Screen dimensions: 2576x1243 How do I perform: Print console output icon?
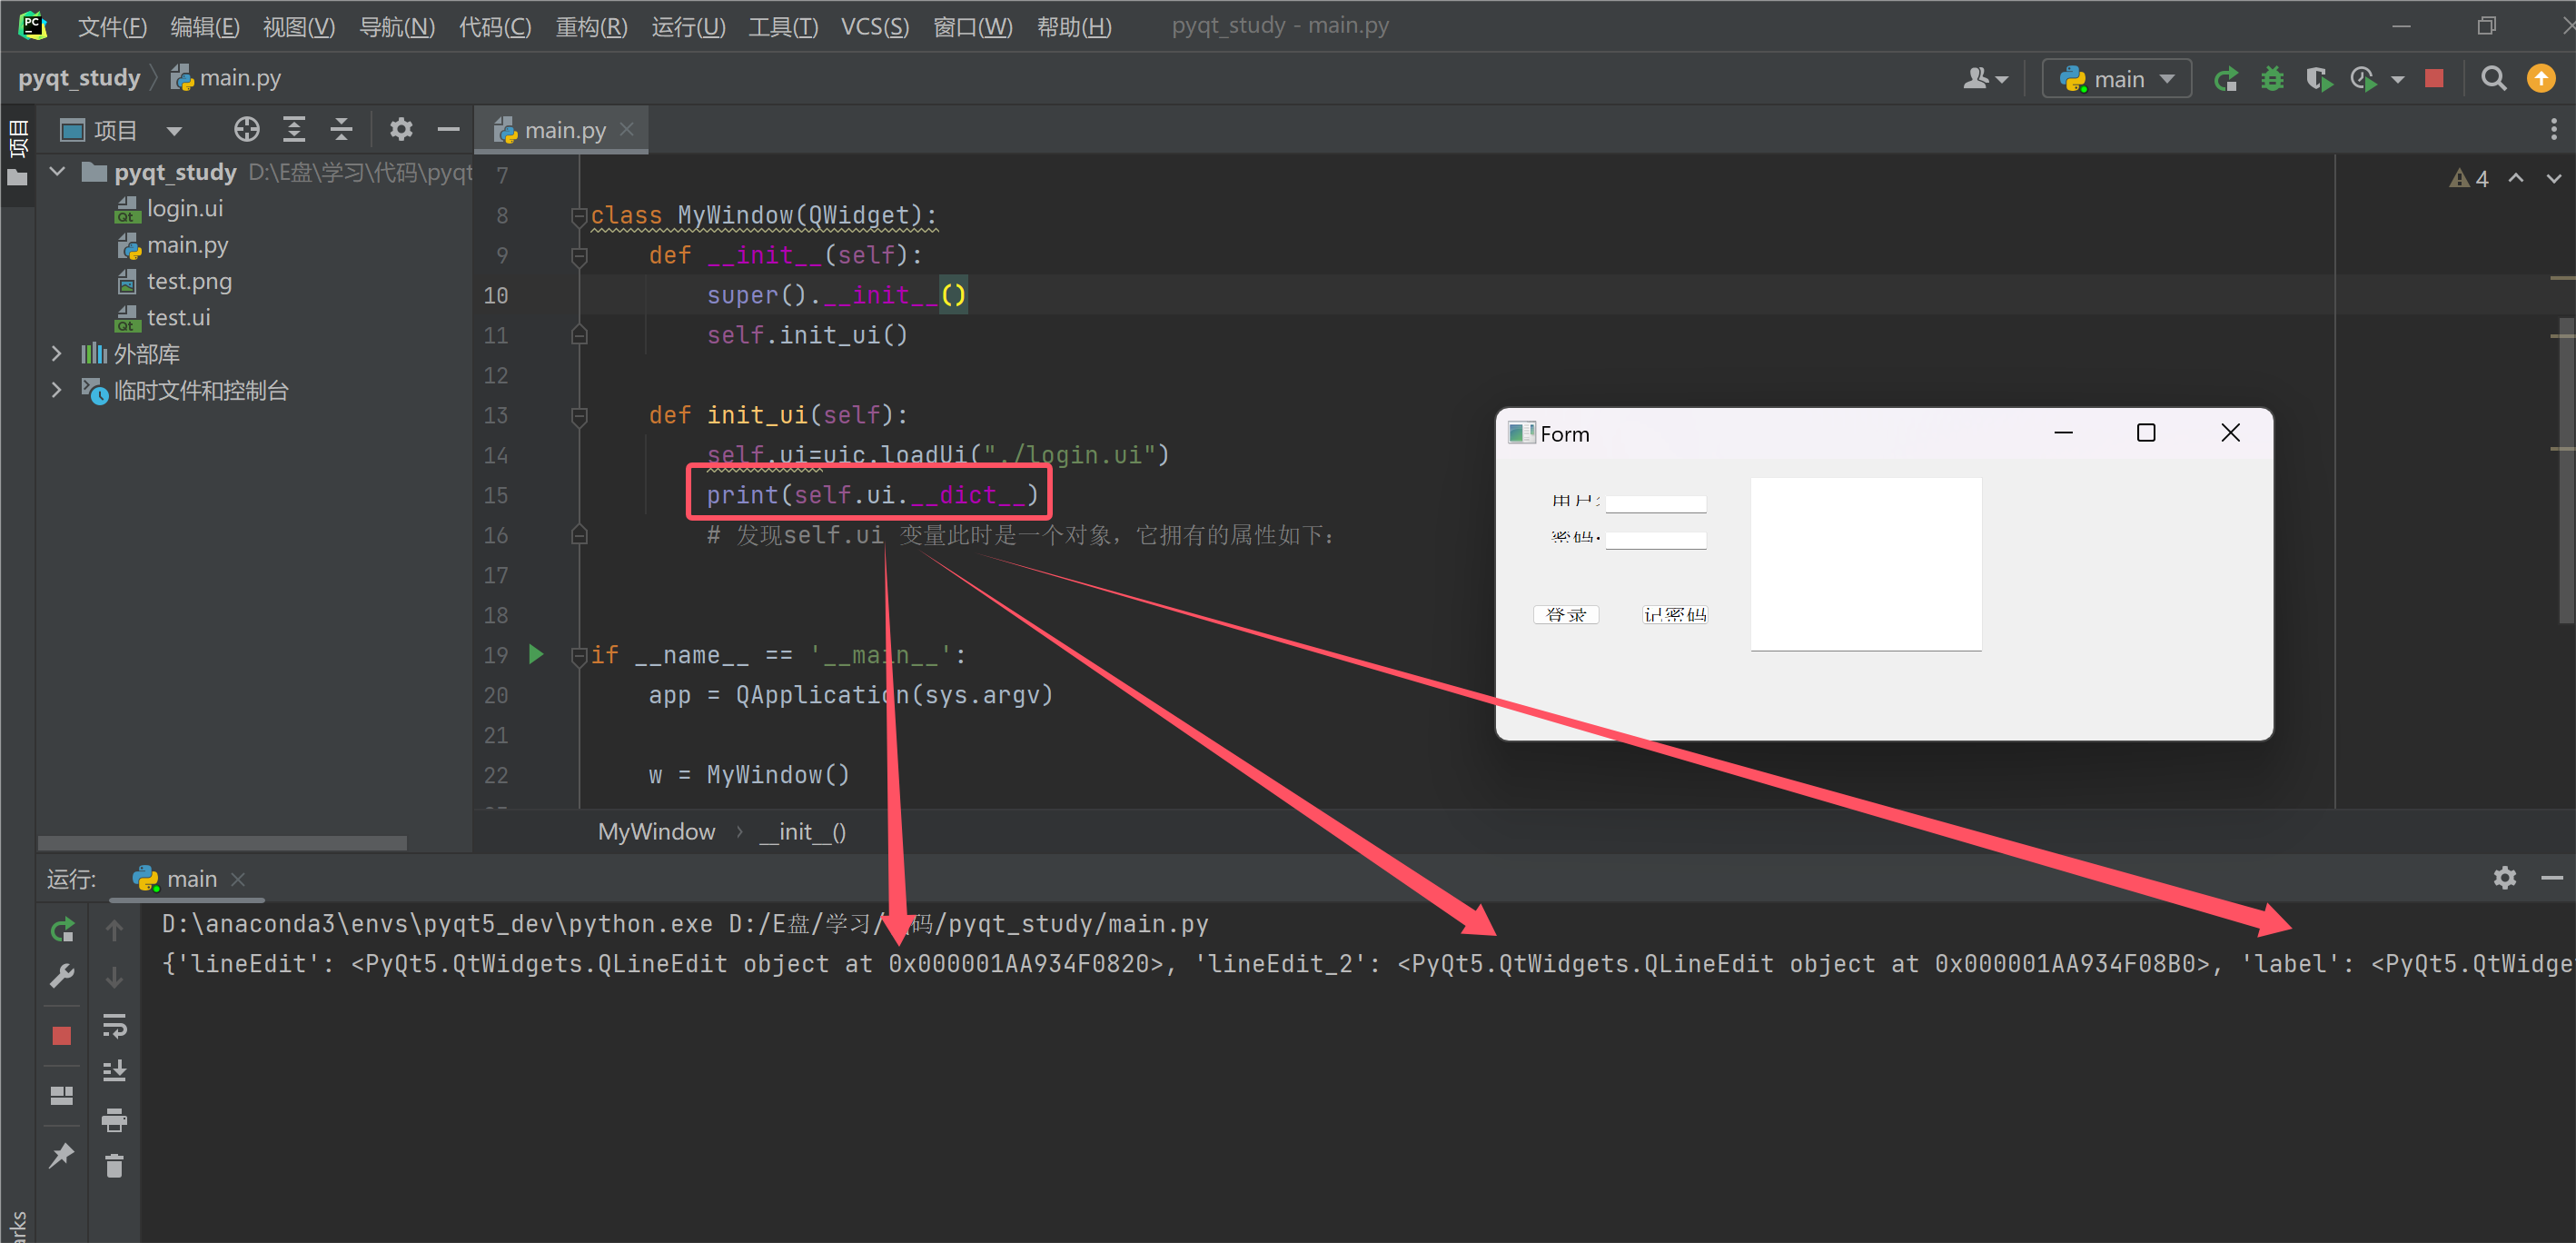114,1120
